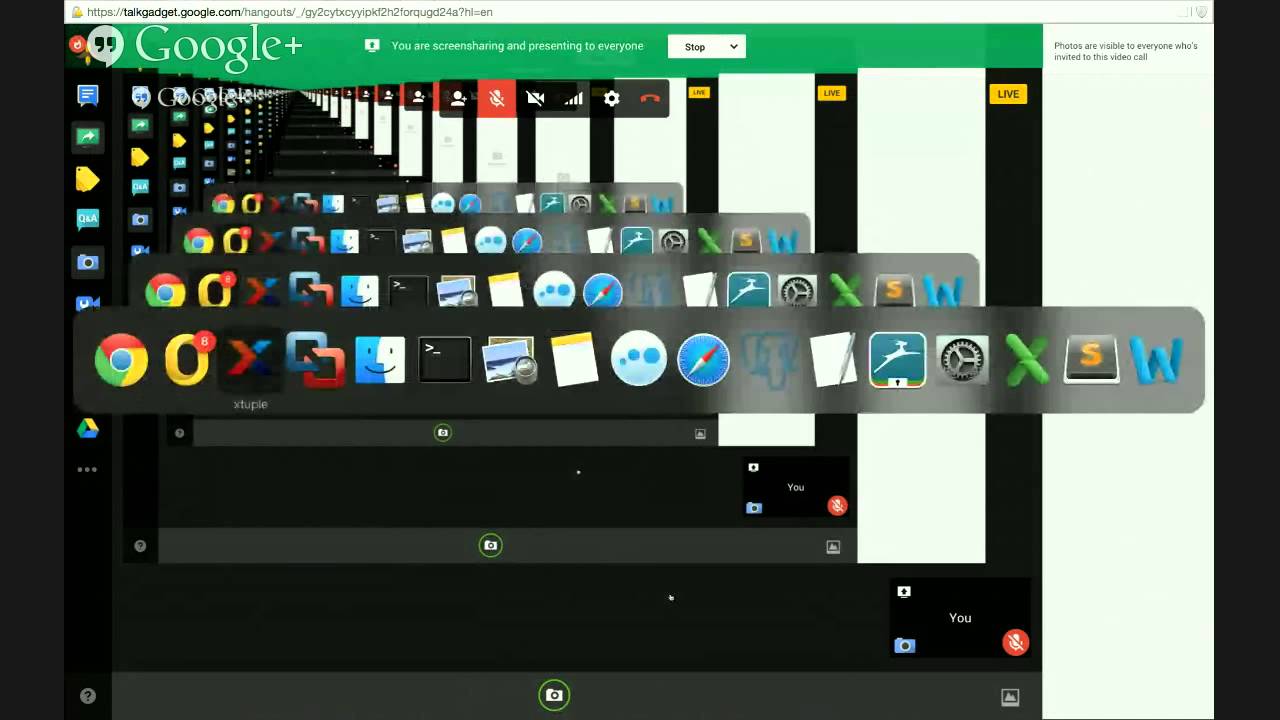Click 'You are screensharing and presenting' text
Screen dimensions: 1280x720
click(517, 46)
